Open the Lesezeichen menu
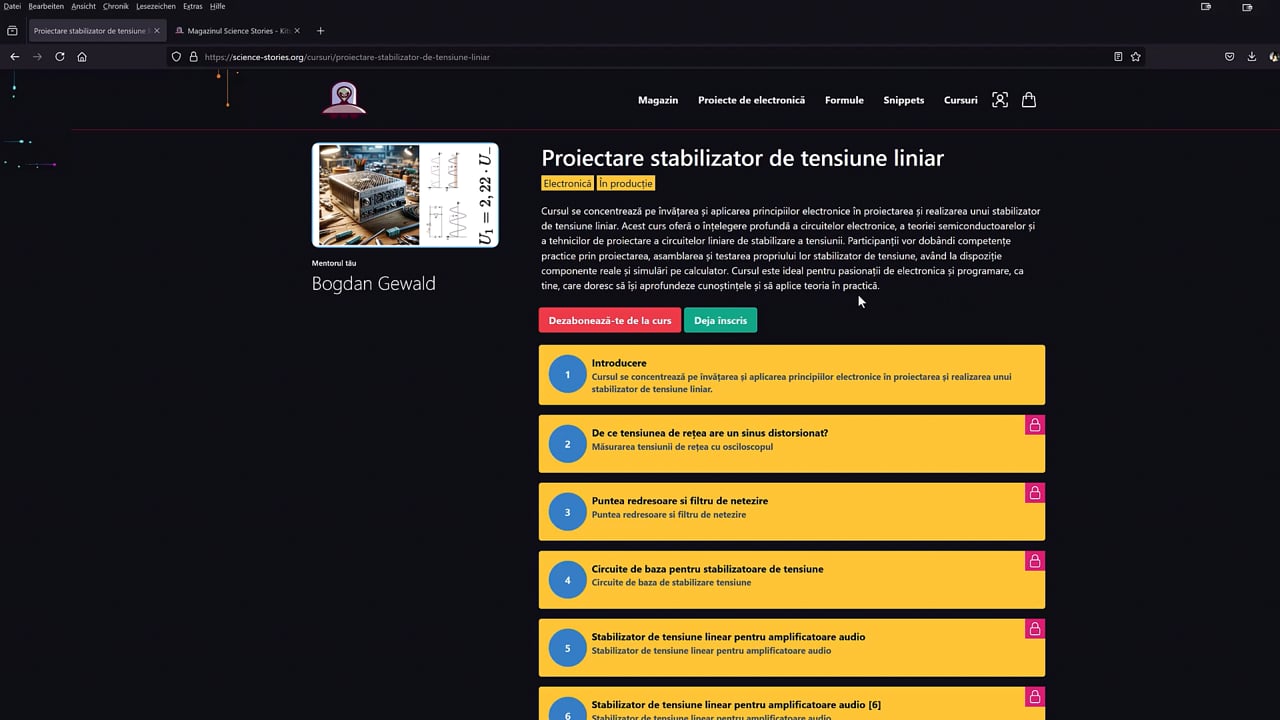The width and height of the screenshot is (1280, 720). (156, 6)
